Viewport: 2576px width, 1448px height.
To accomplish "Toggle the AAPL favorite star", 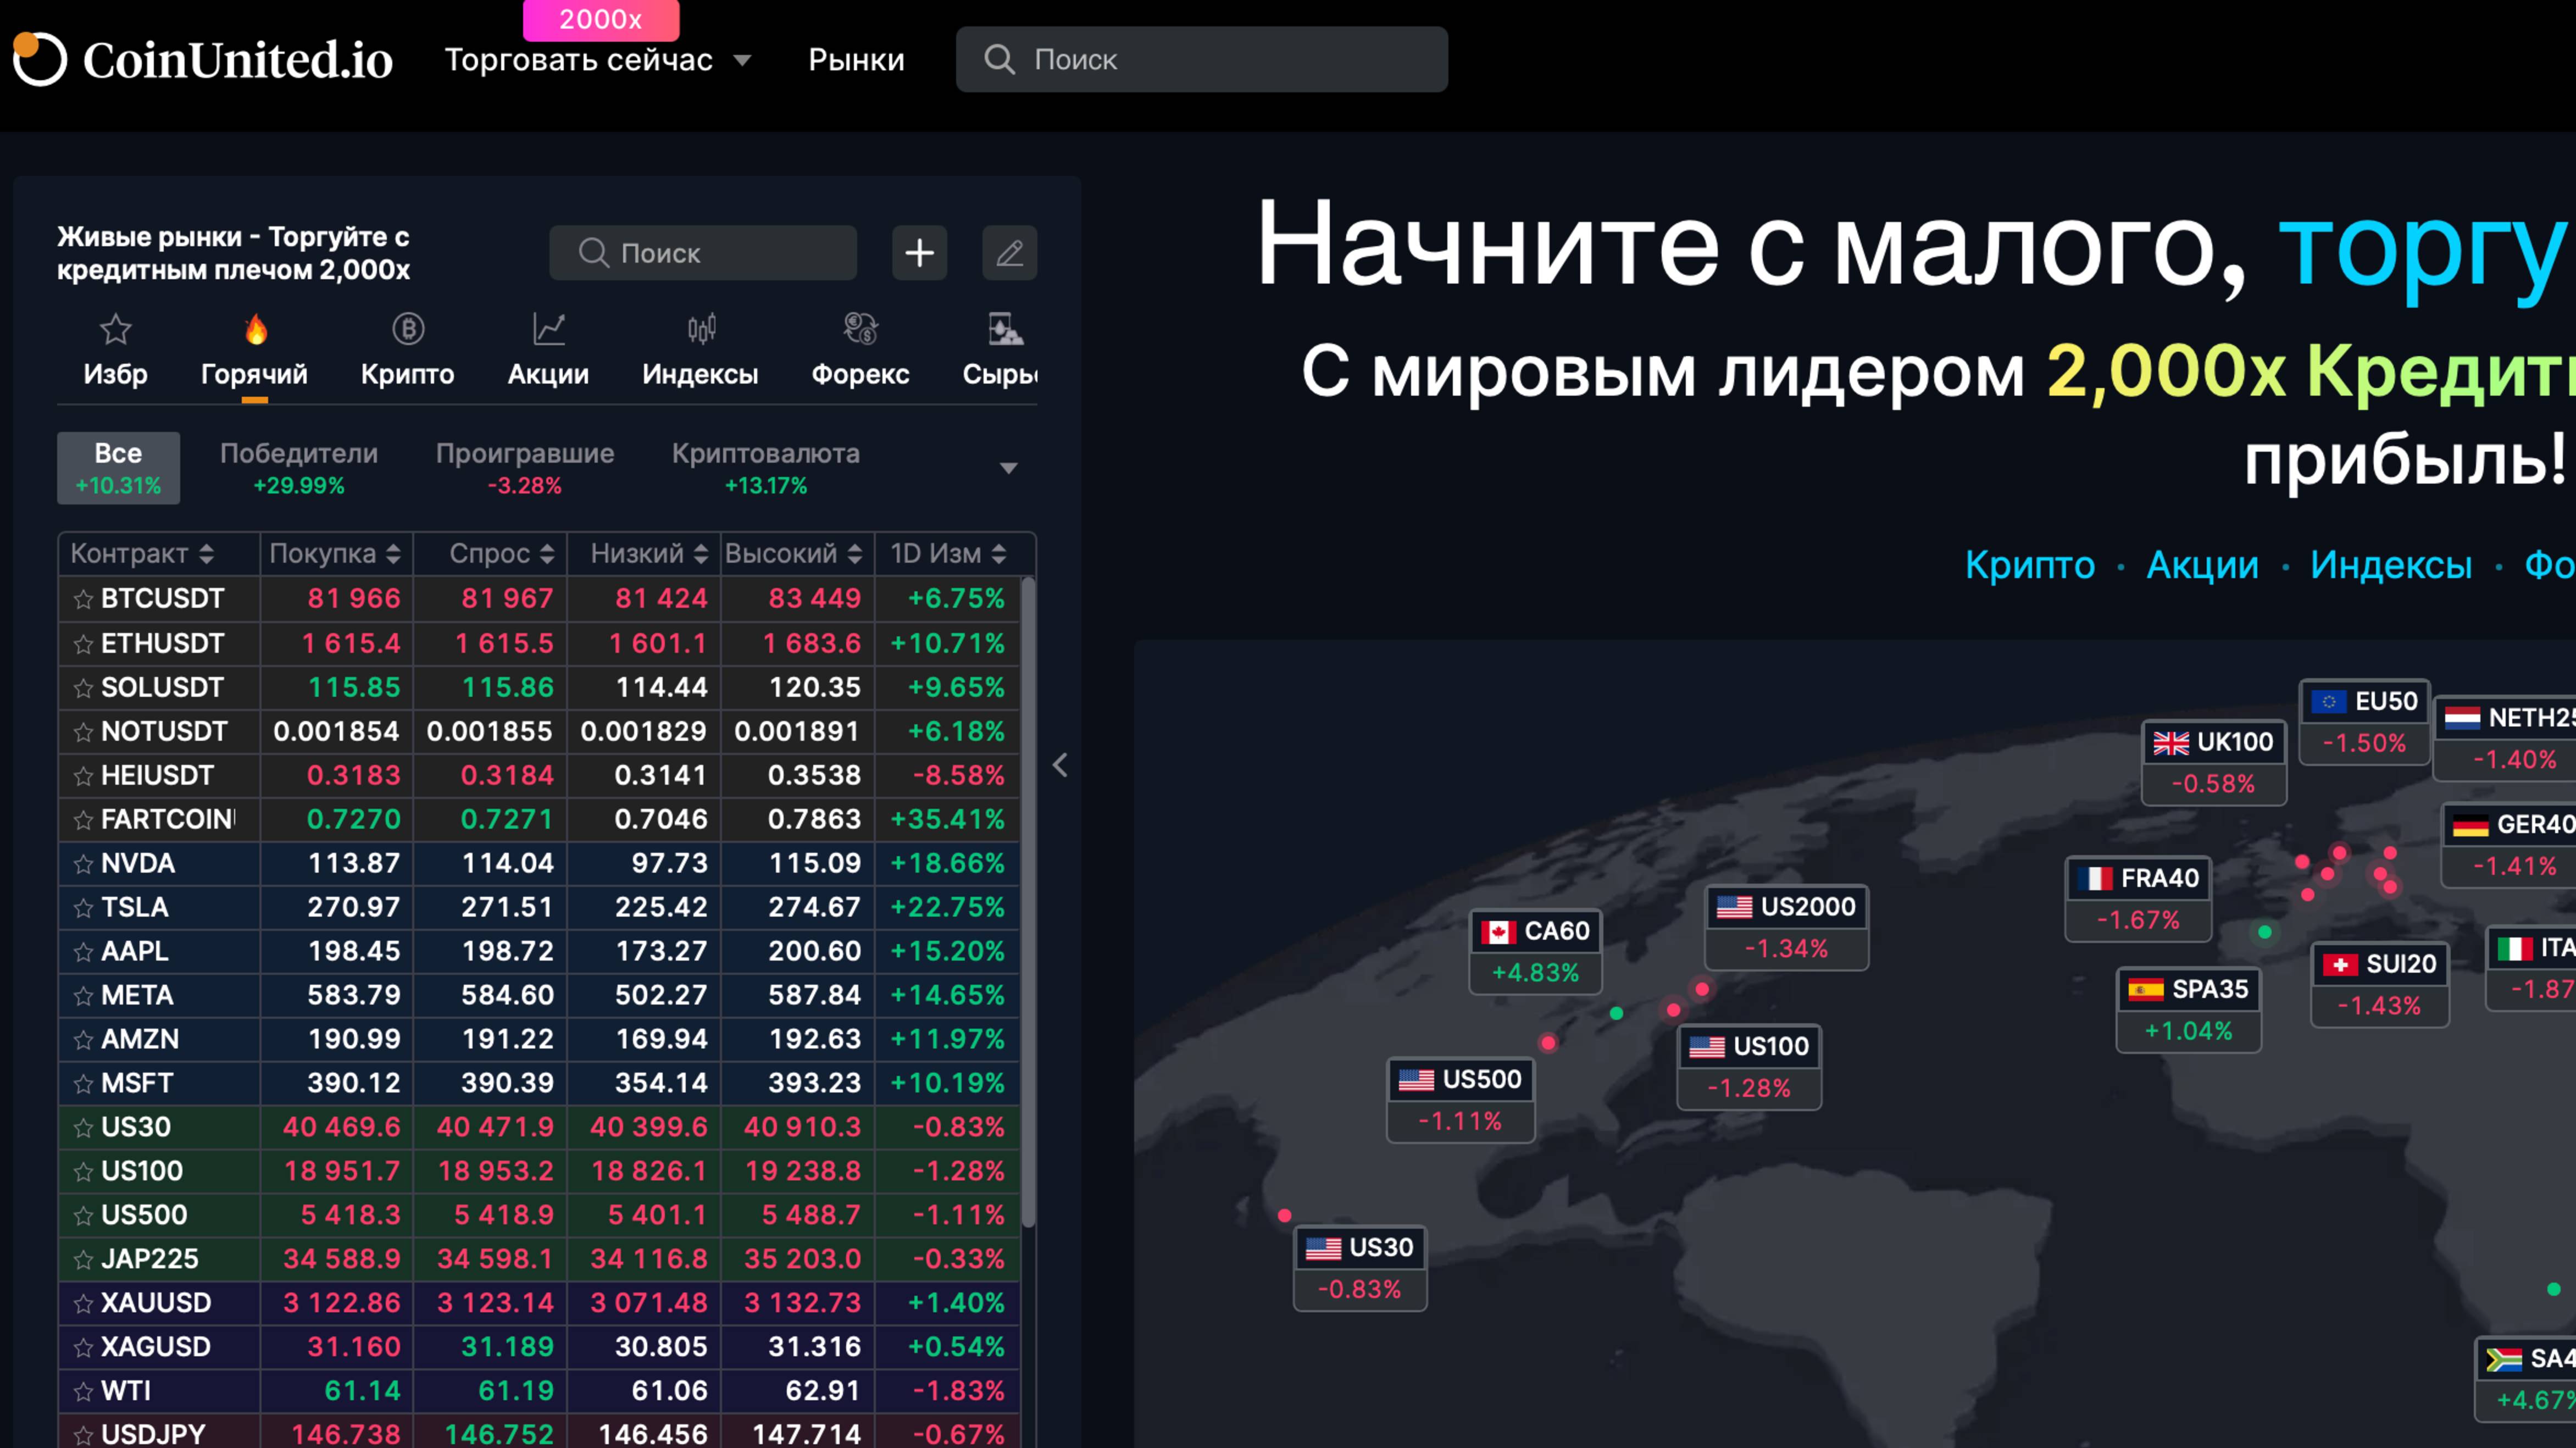I will pyautogui.click(x=83, y=952).
